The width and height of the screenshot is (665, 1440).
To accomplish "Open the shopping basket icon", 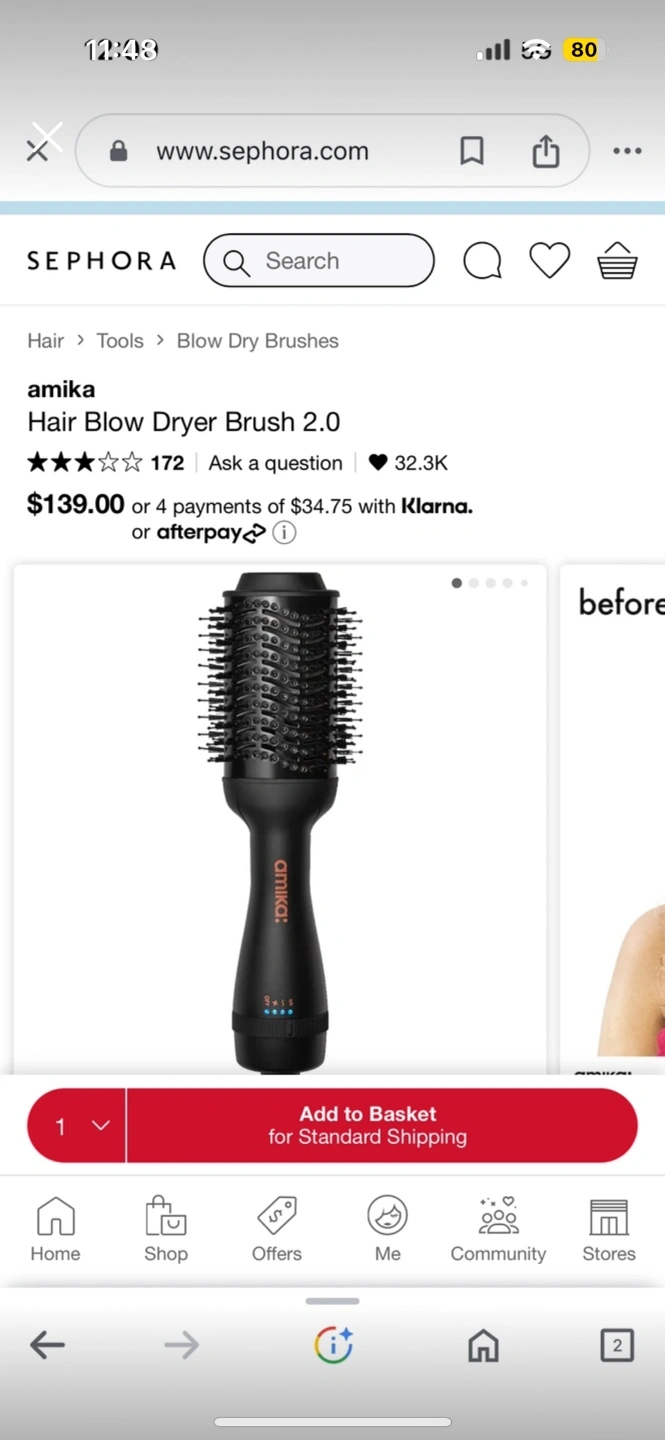I will (x=617, y=261).
